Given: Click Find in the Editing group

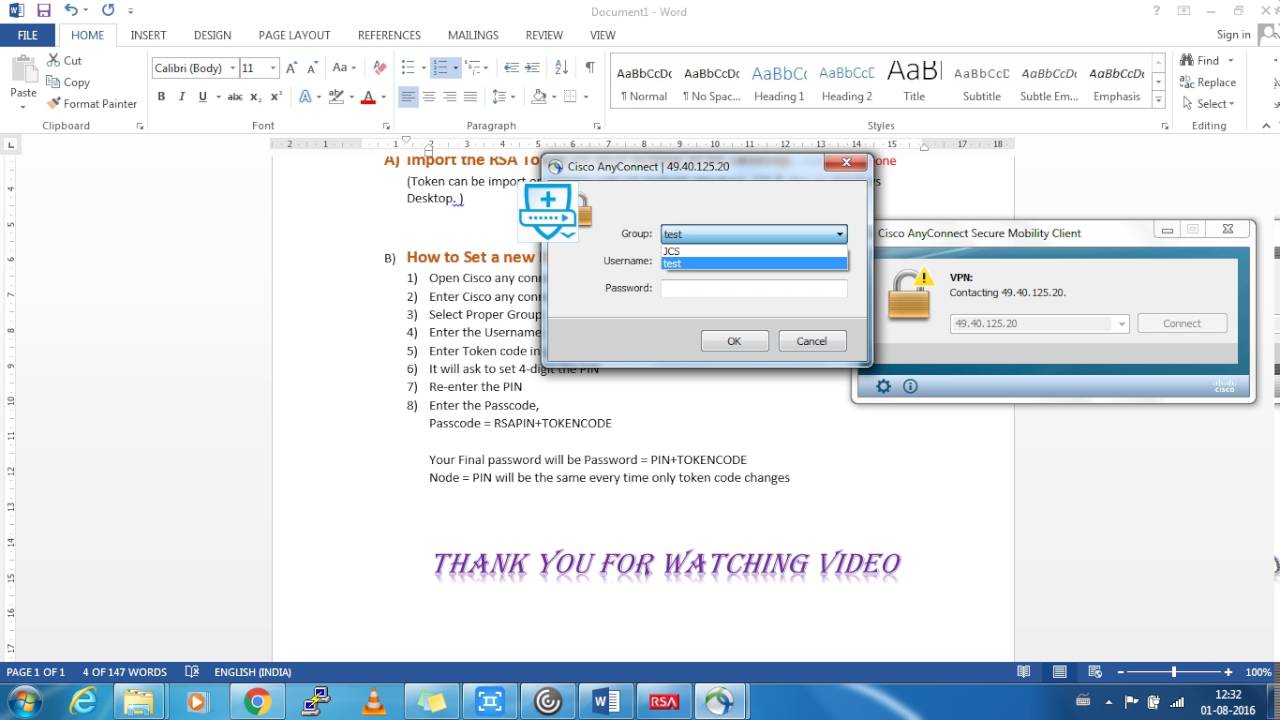Looking at the screenshot, I should coord(1200,60).
